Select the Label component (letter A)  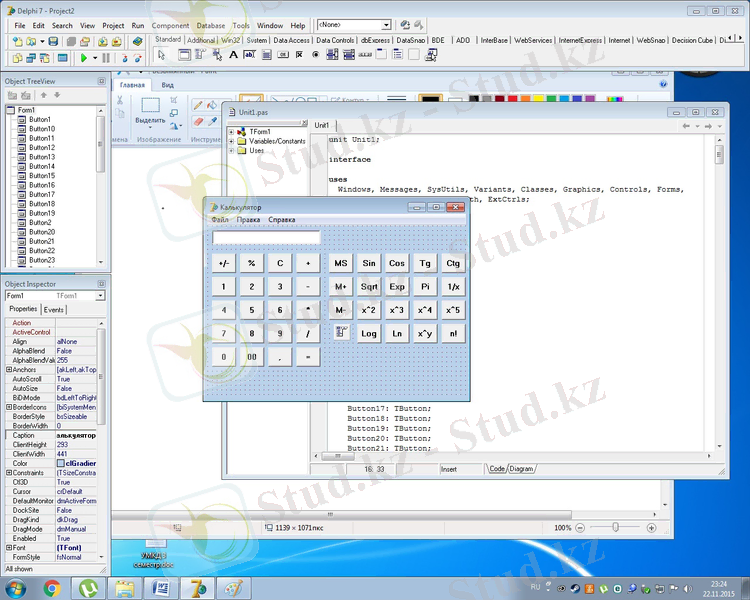pyautogui.click(x=233, y=55)
